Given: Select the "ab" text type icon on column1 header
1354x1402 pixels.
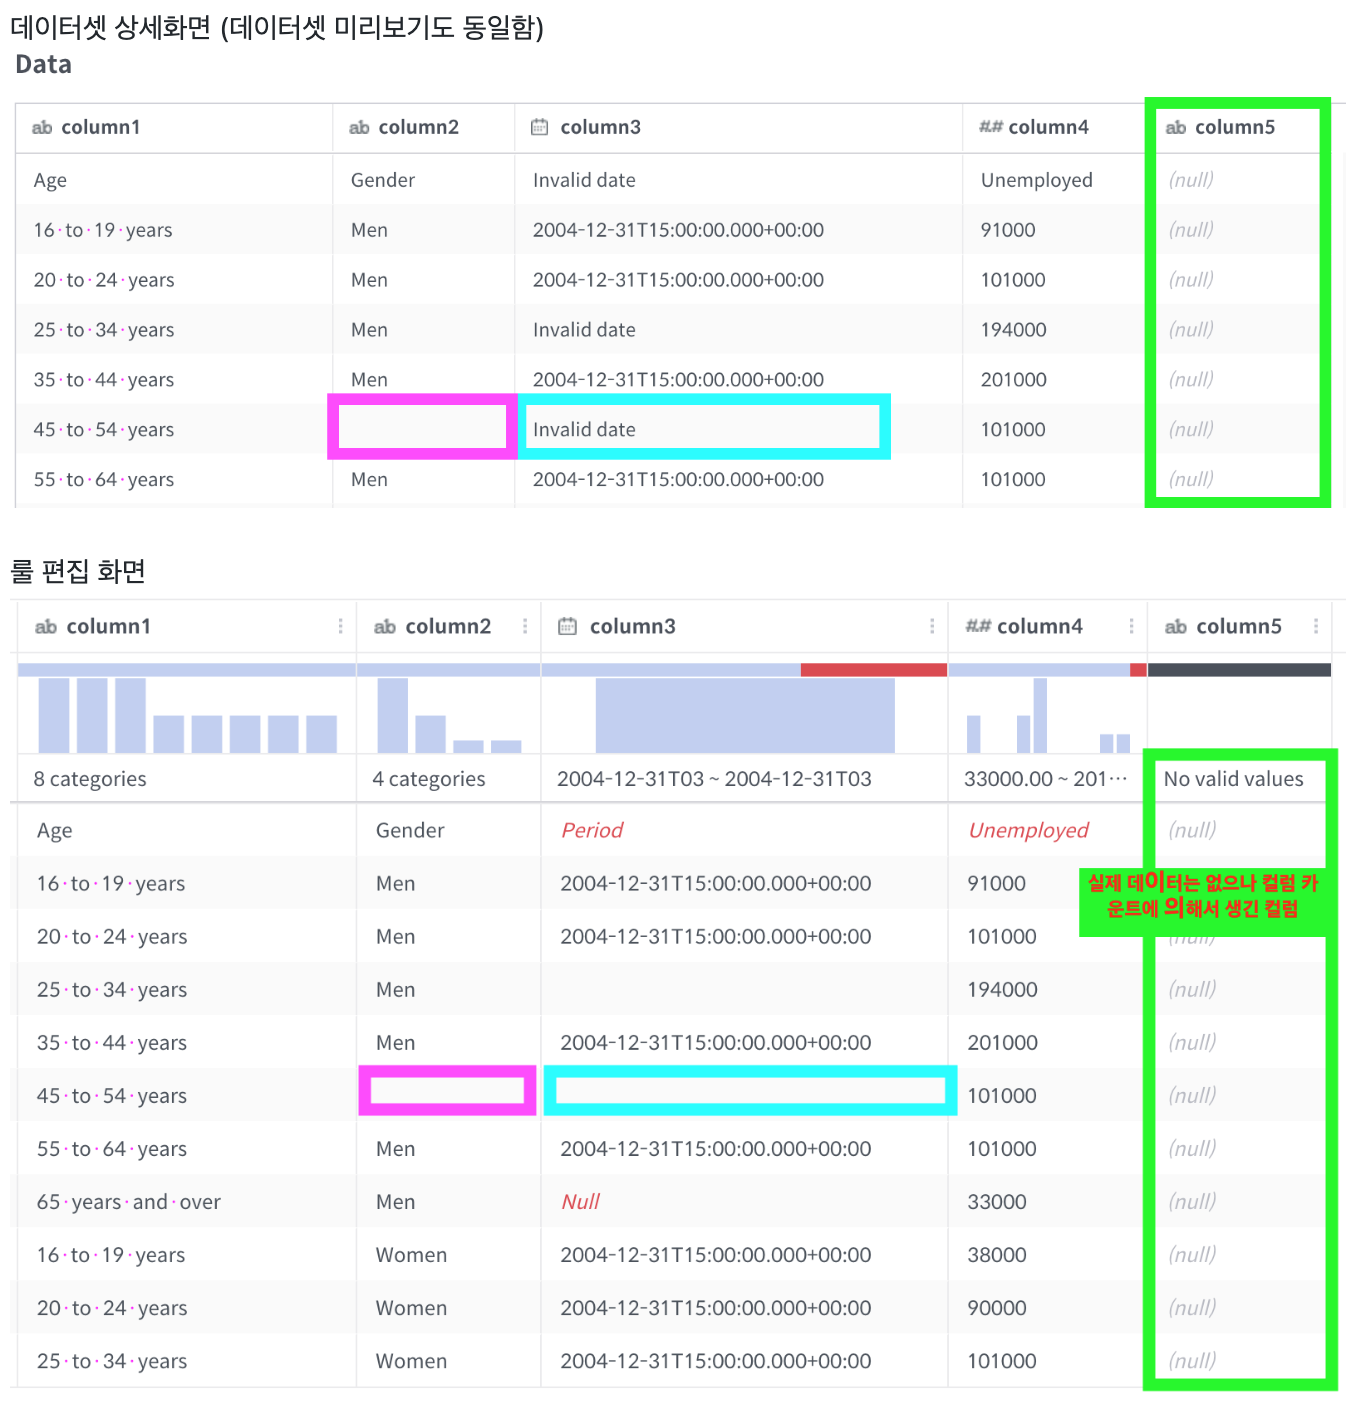Looking at the screenshot, I should (x=42, y=127).
